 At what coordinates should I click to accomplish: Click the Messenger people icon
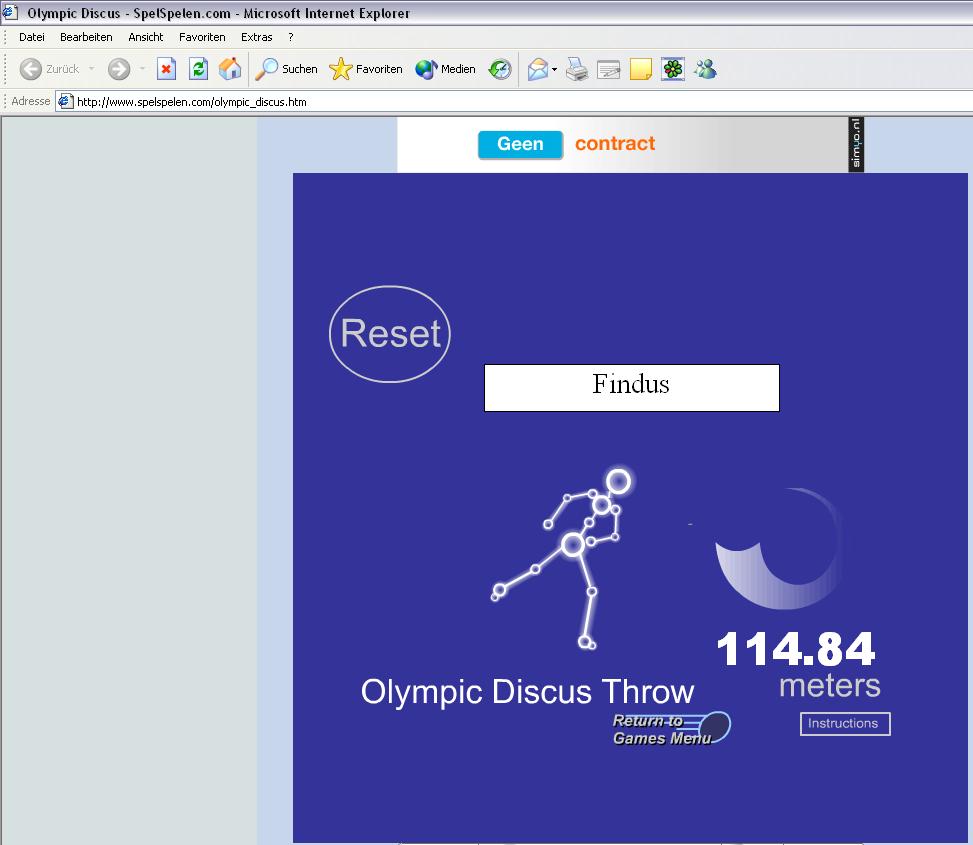coord(706,69)
